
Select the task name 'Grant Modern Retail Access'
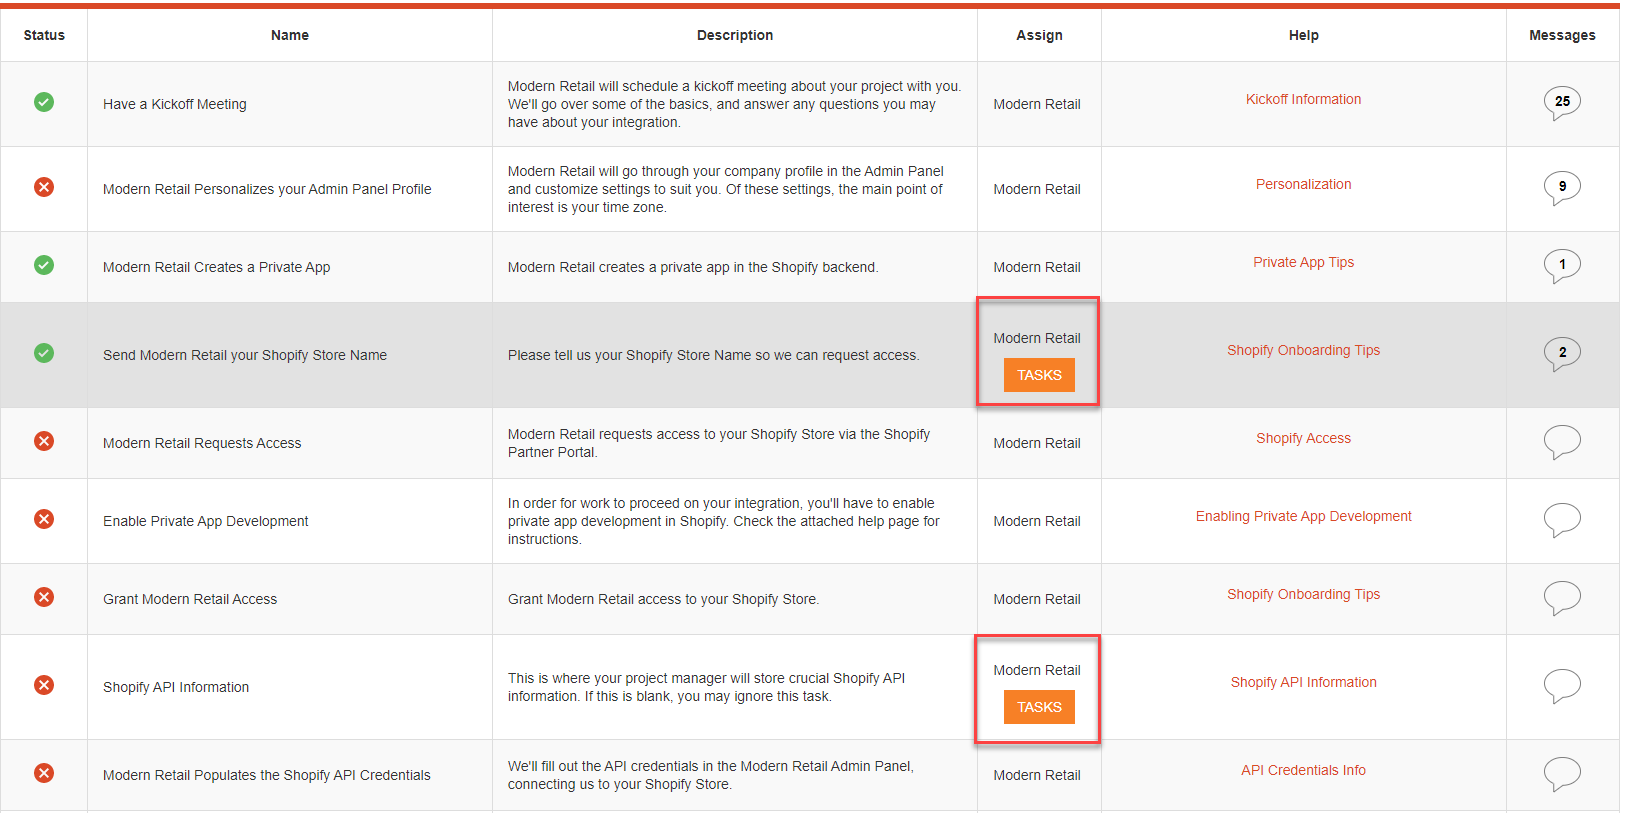coord(190,599)
